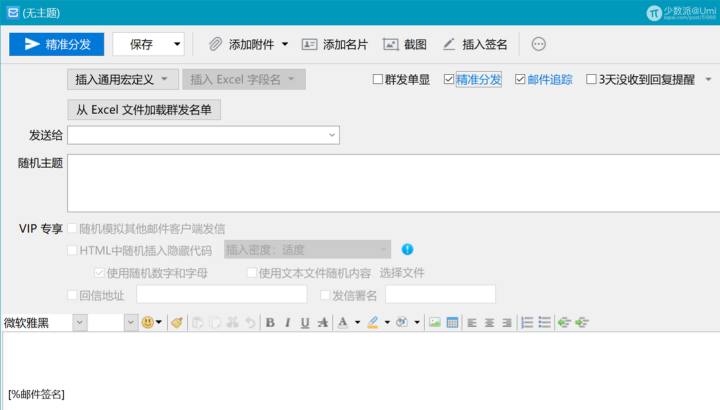720x410 pixels.
Task: Click the clear formatting brush icon
Action: pos(177,323)
